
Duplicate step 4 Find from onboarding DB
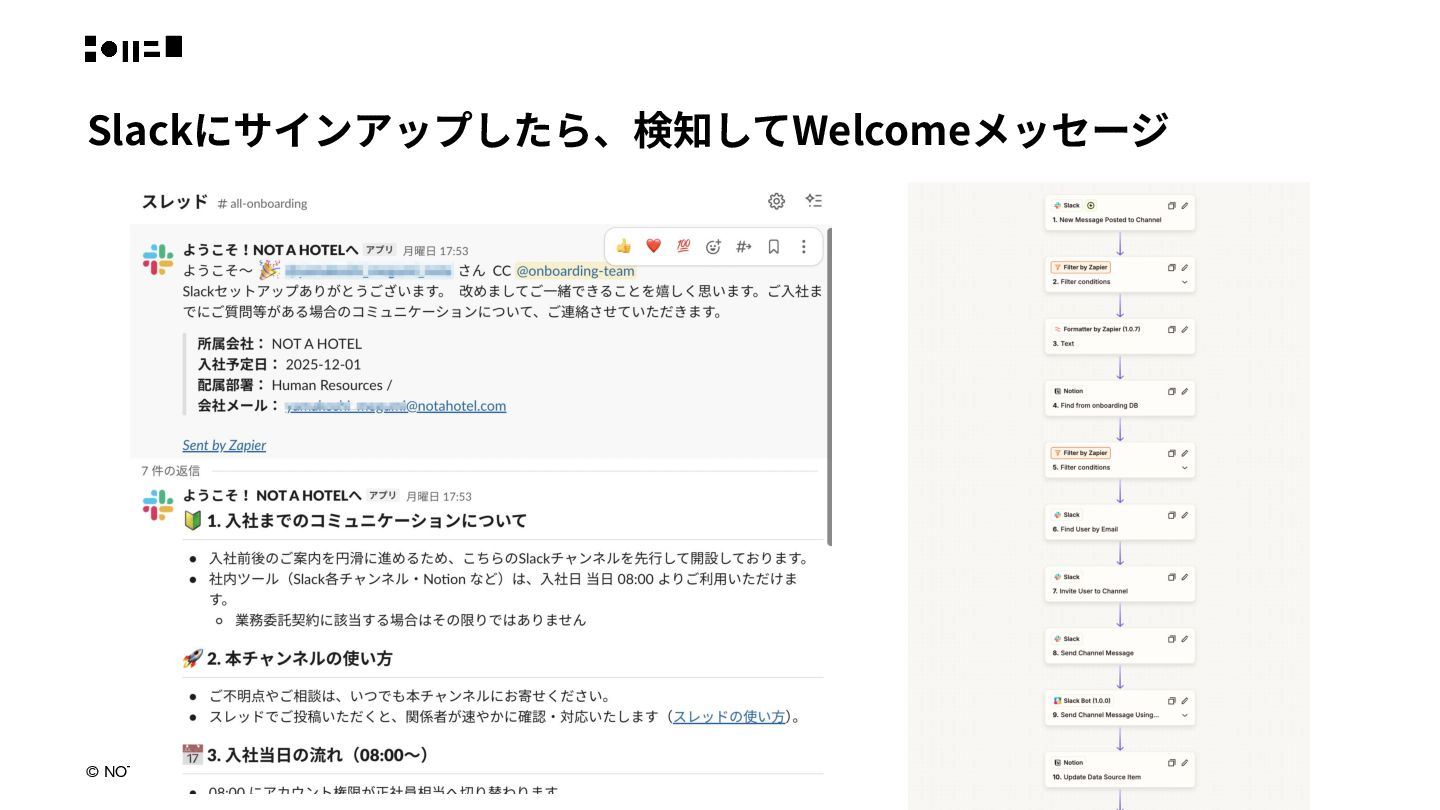1172,391
